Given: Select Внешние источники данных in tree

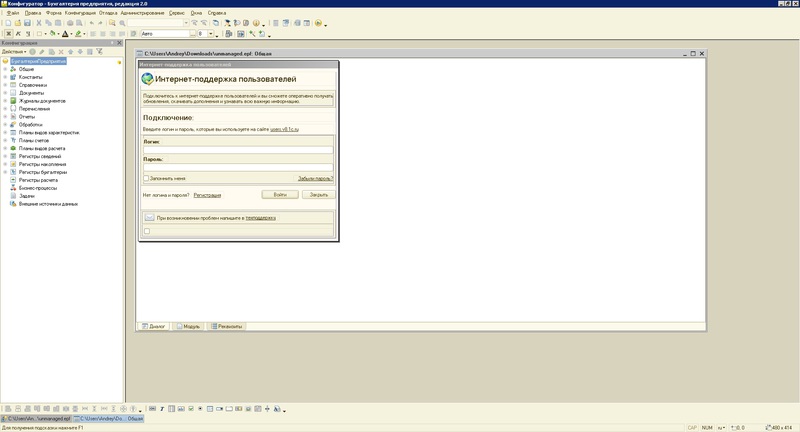Looking at the screenshot, I should 48,204.
